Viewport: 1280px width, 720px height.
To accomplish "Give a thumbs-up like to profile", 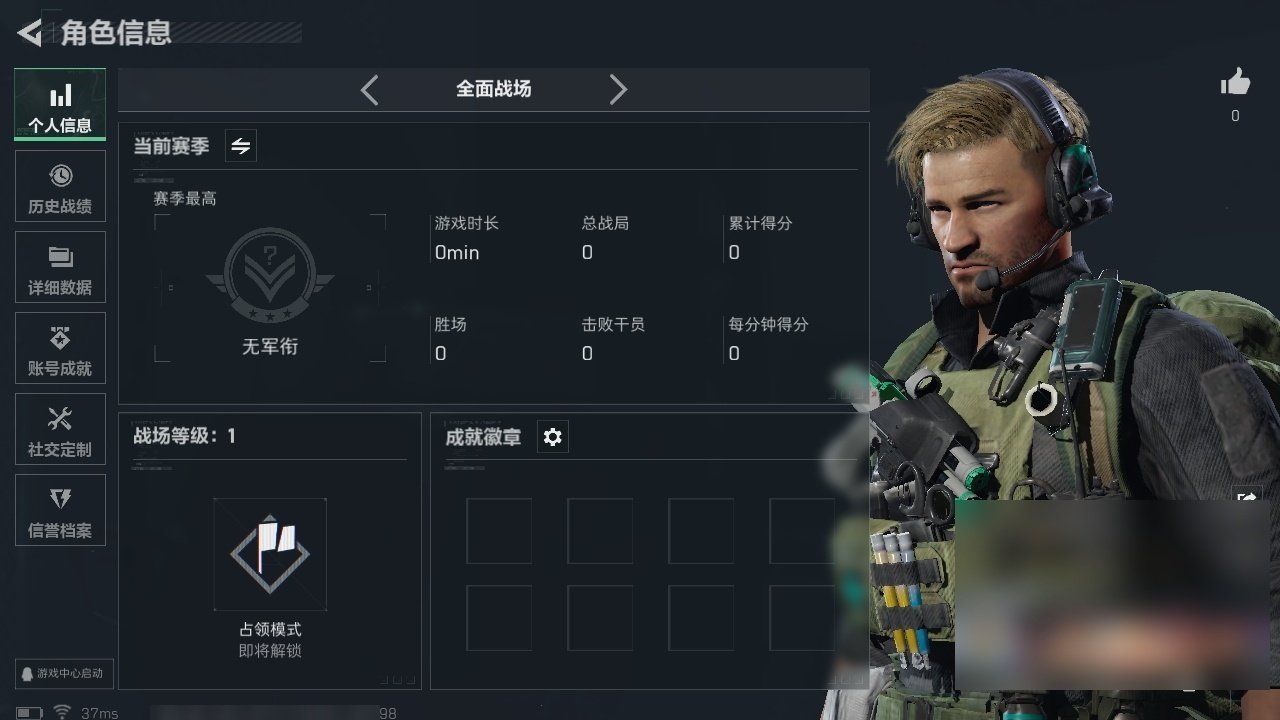I will click(1236, 83).
